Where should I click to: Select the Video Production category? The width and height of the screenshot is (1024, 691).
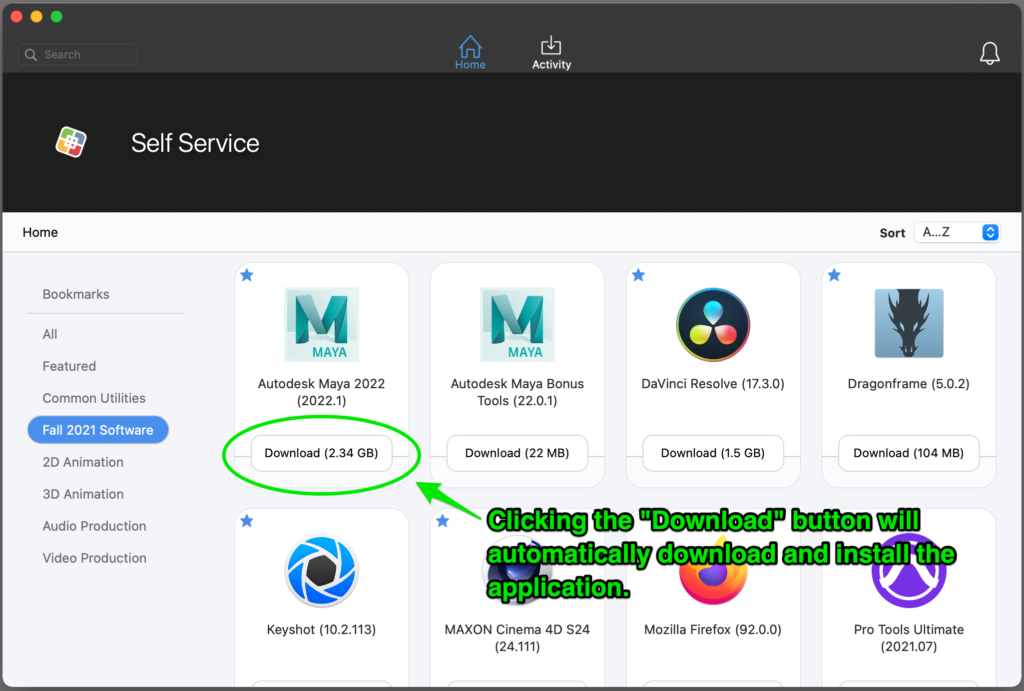(x=94, y=558)
